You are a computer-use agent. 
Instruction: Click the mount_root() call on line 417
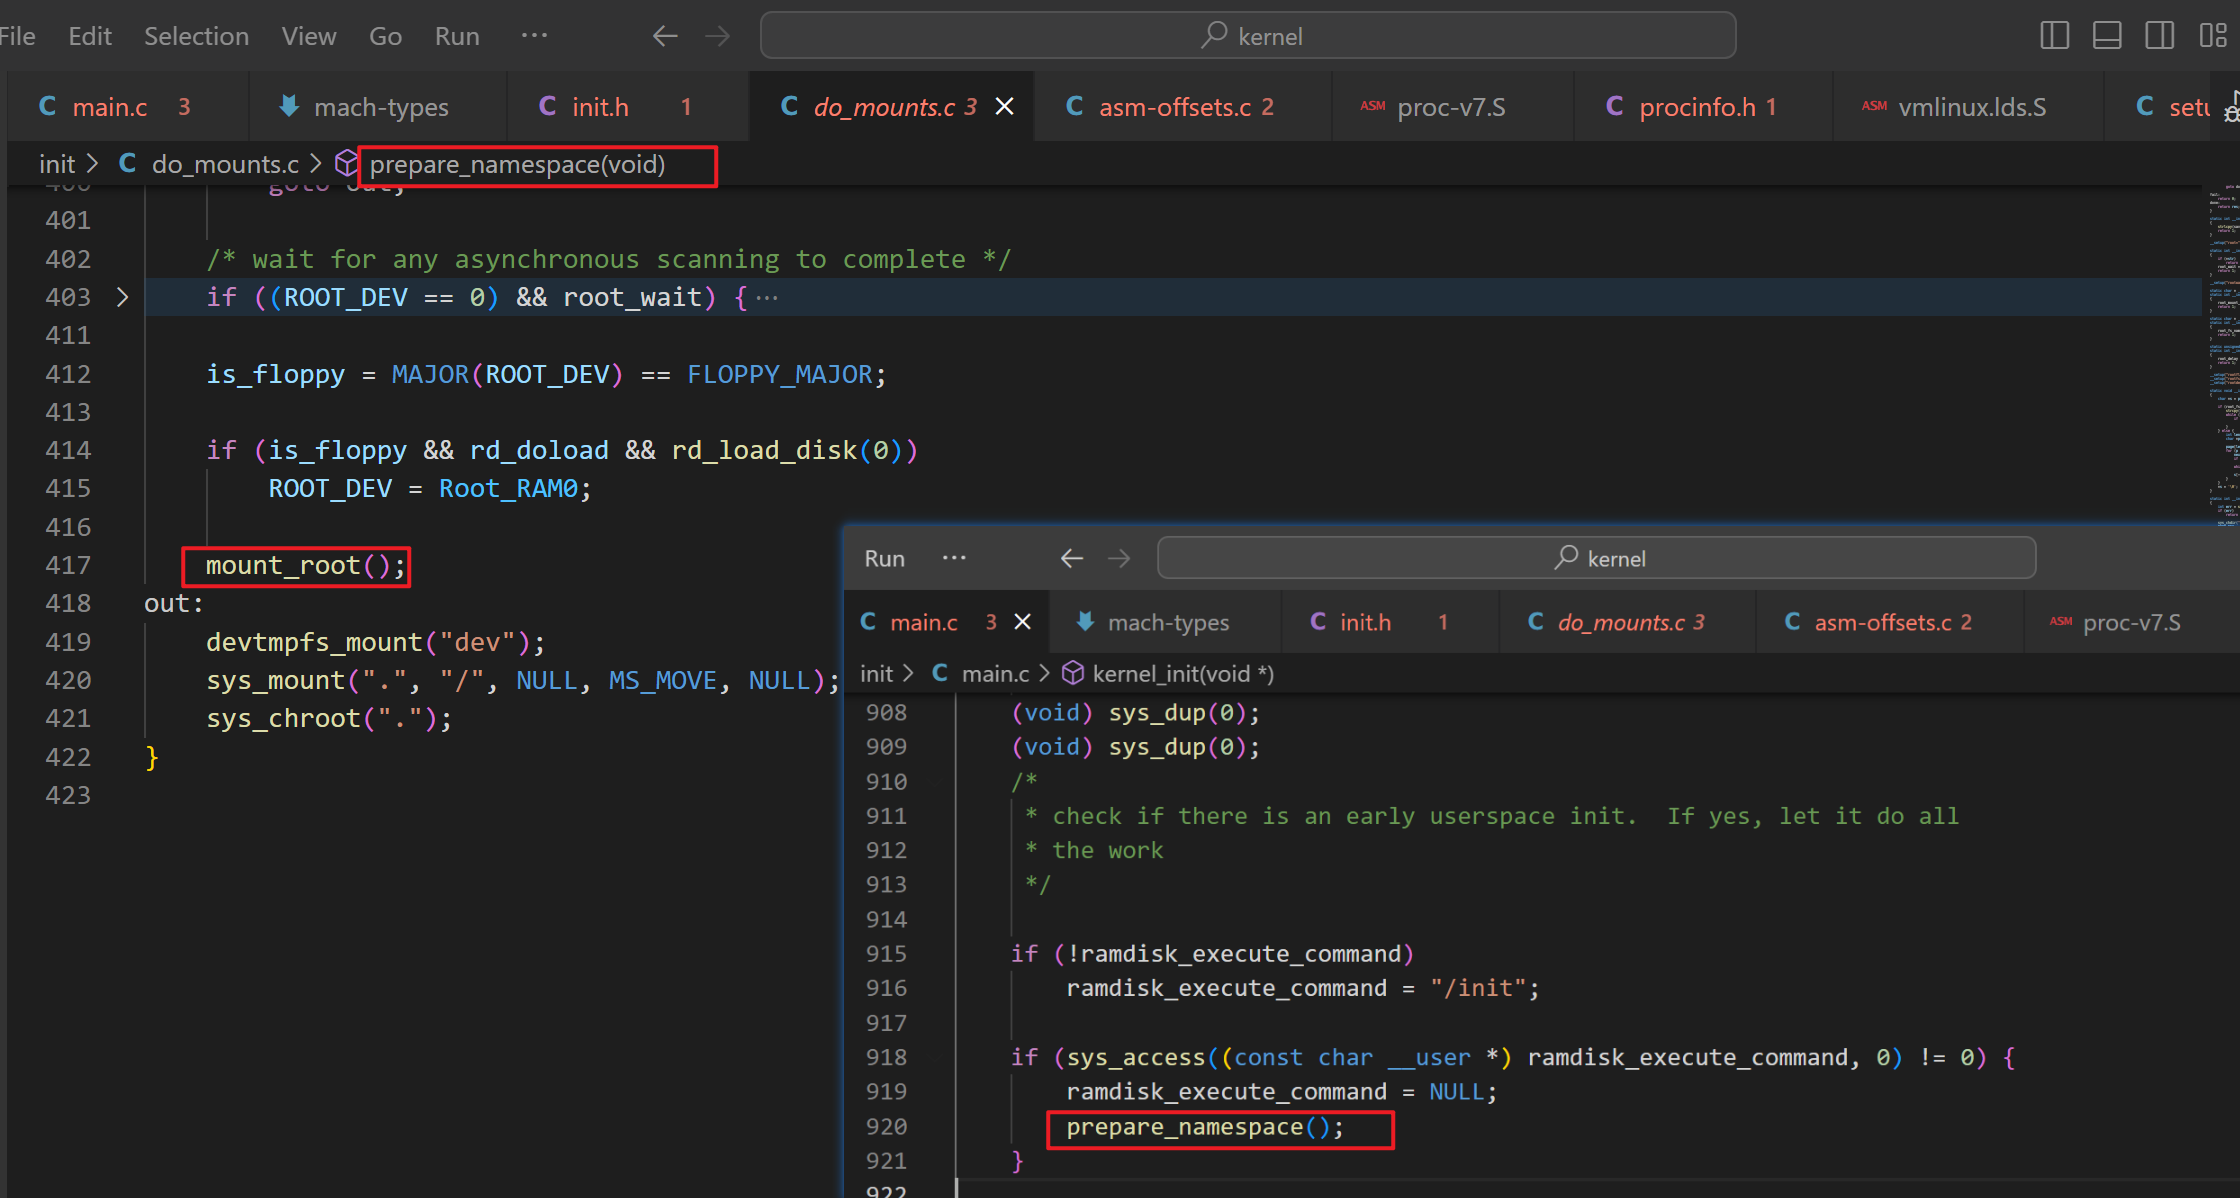(306, 566)
